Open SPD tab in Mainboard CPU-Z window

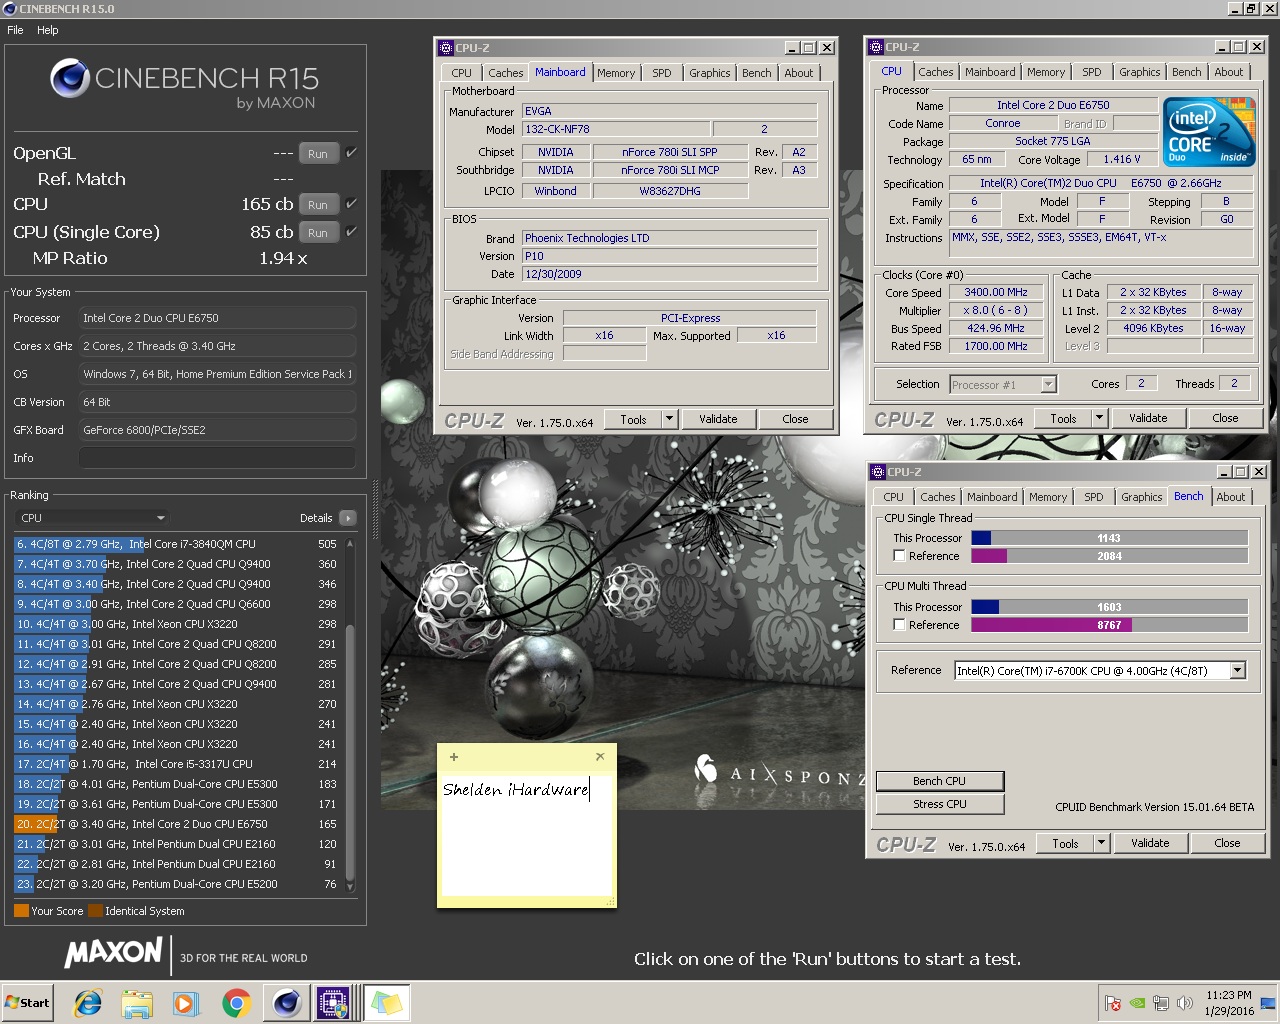click(x=662, y=73)
